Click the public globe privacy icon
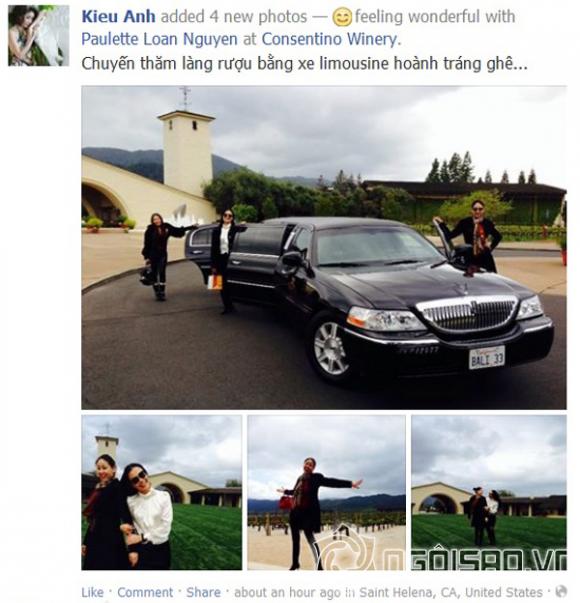Viewport: 580px width, 603px height. [561, 591]
